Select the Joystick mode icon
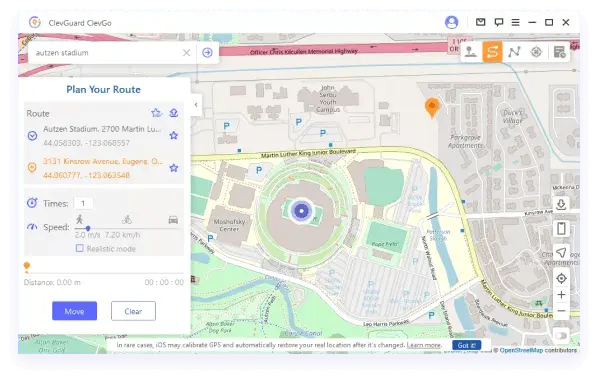The width and height of the screenshot is (598, 380). [536, 52]
